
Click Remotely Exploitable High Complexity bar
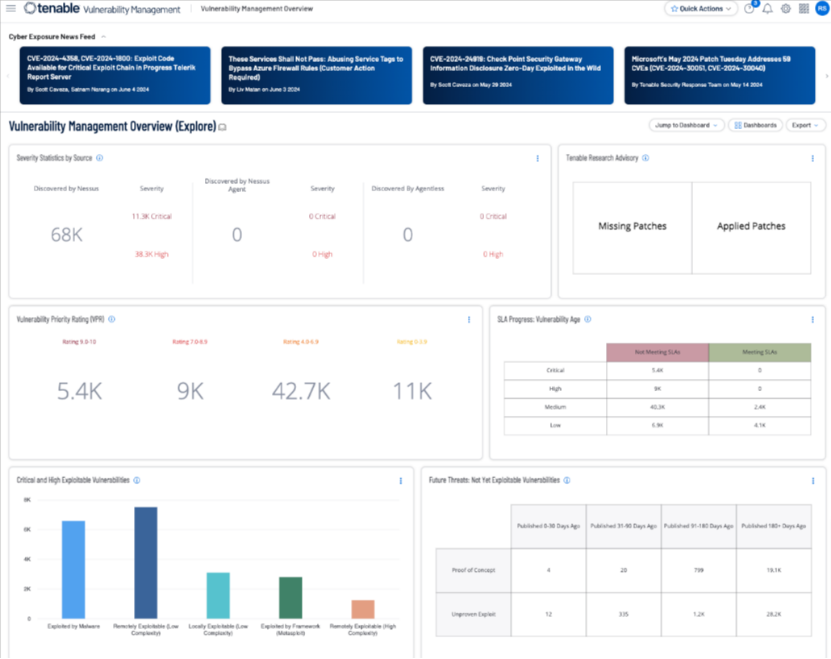click(x=363, y=610)
